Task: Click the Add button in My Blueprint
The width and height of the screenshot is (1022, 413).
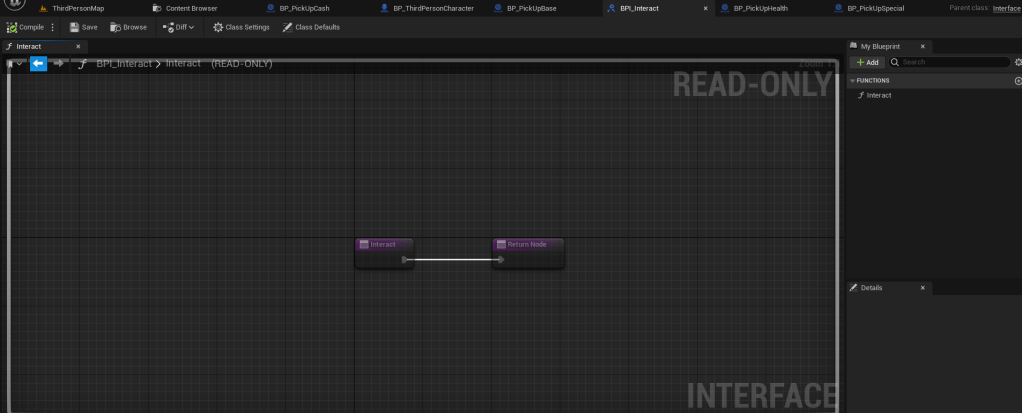Action: coord(867,62)
